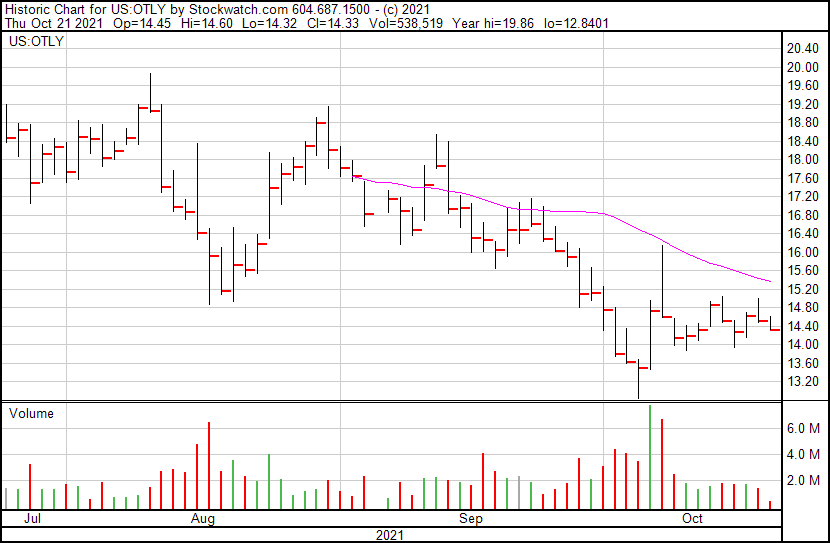
Task: Select the 20.40 price axis label
Action: click(802, 49)
